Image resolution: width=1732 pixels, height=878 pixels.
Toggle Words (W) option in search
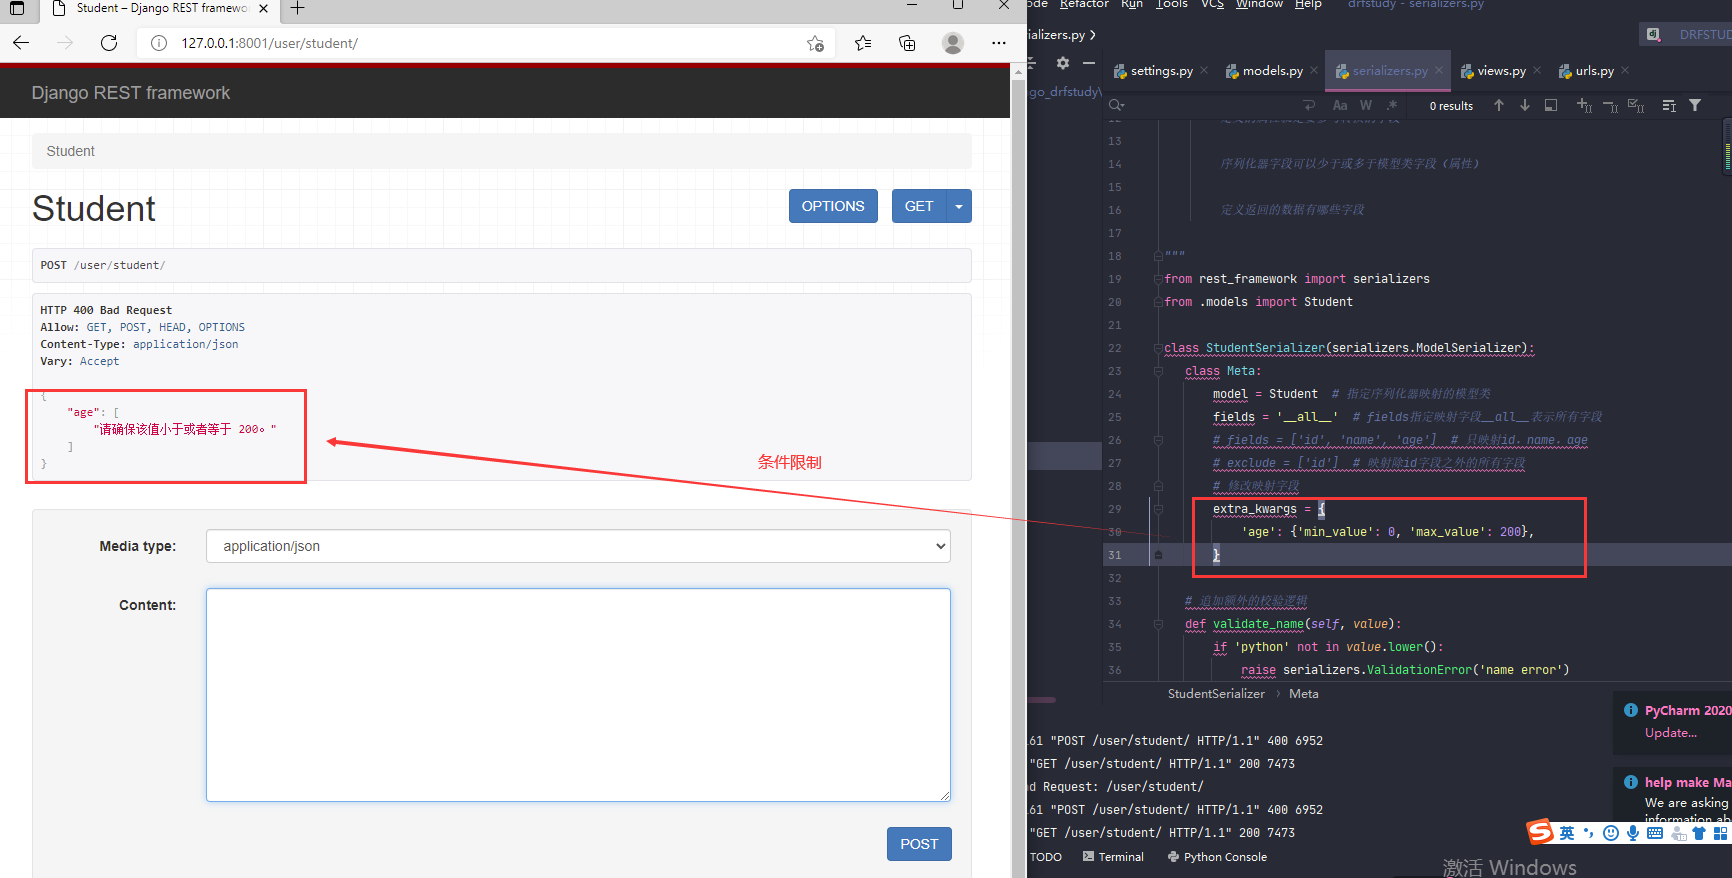(1366, 105)
